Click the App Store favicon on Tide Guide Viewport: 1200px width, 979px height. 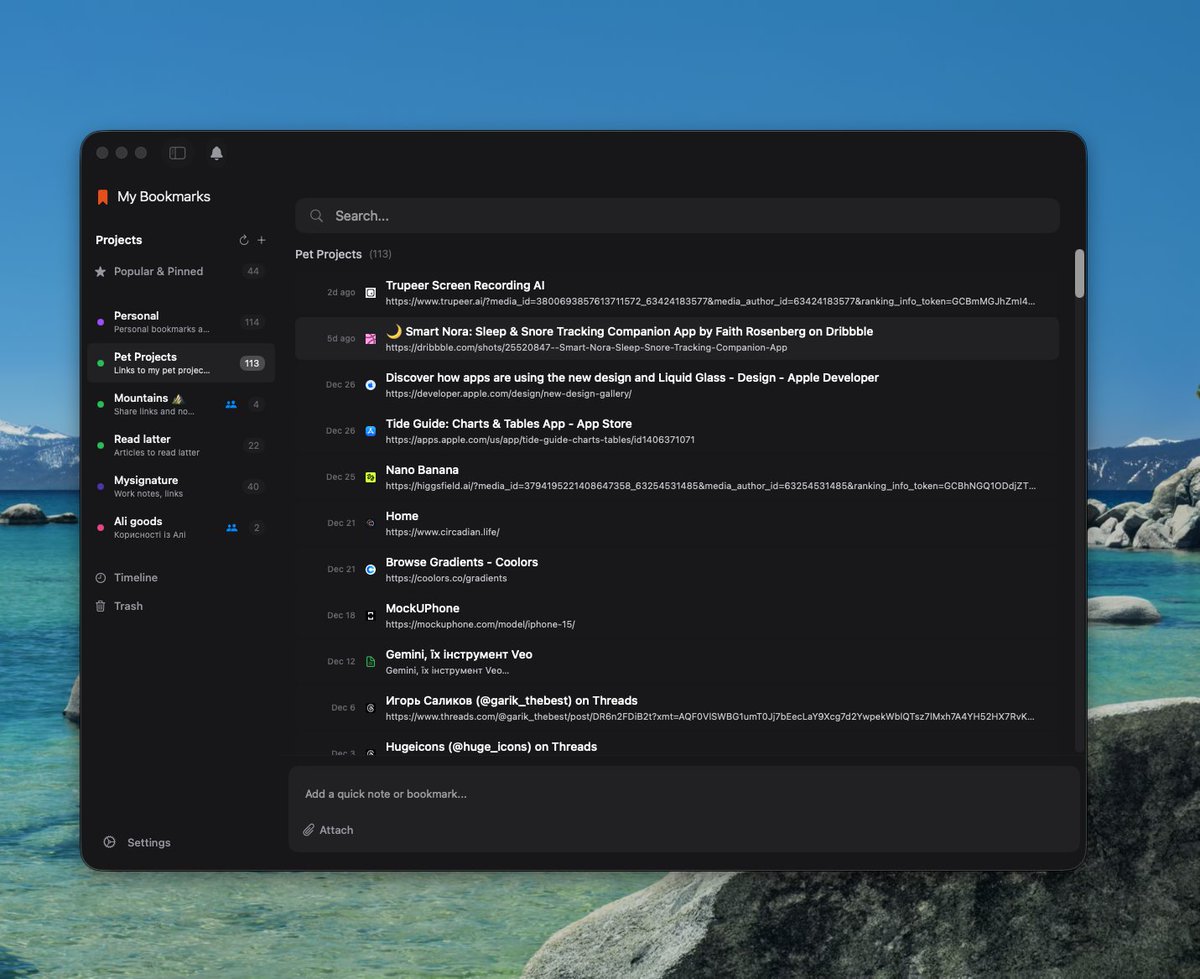[370, 431]
